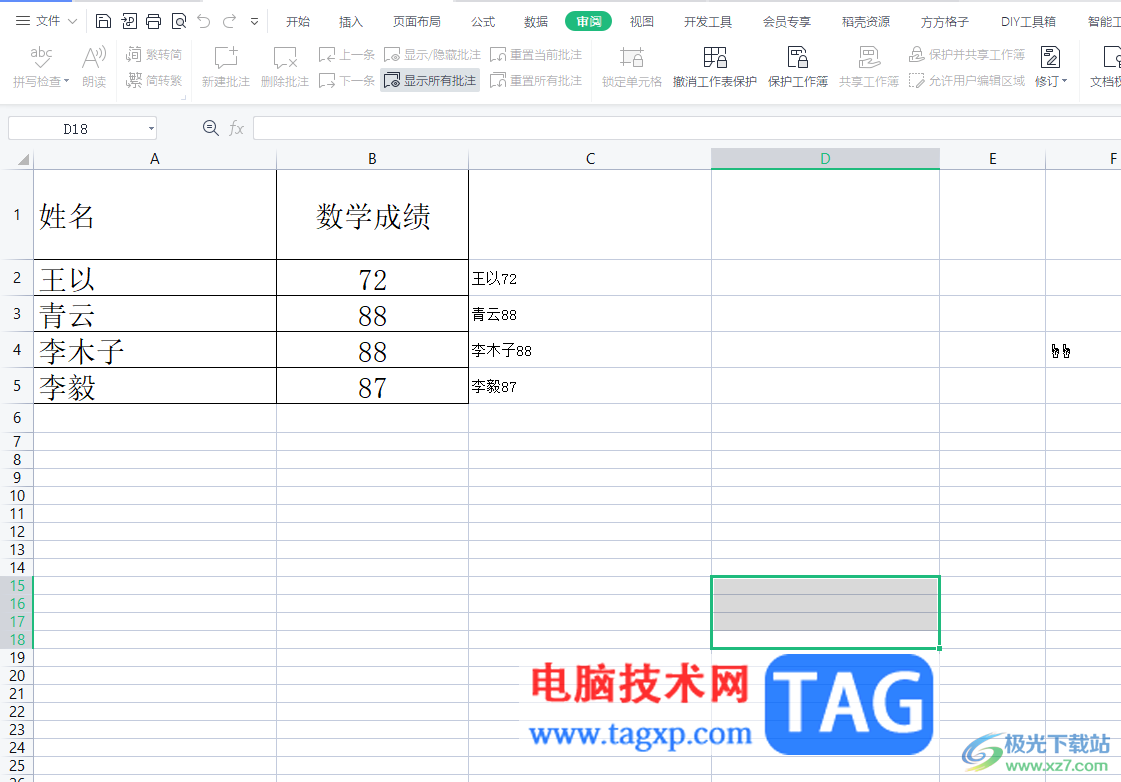The width and height of the screenshot is (1121, 782).
Task: Click 繁转简 conversion button
Action: [x=154, y=54]
